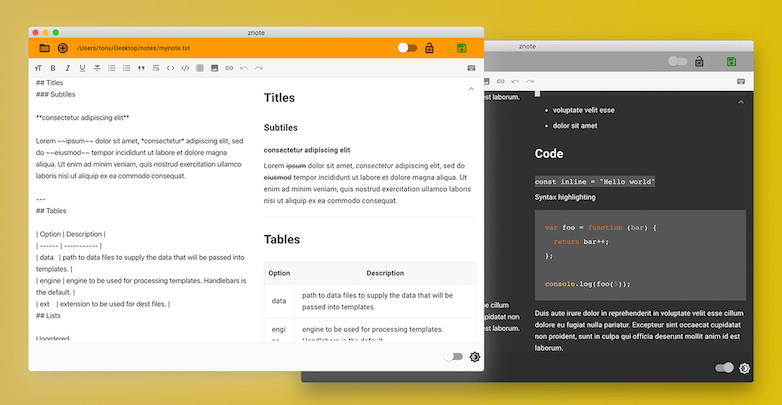Save with green floppy icon in dark window

point(731,62)
